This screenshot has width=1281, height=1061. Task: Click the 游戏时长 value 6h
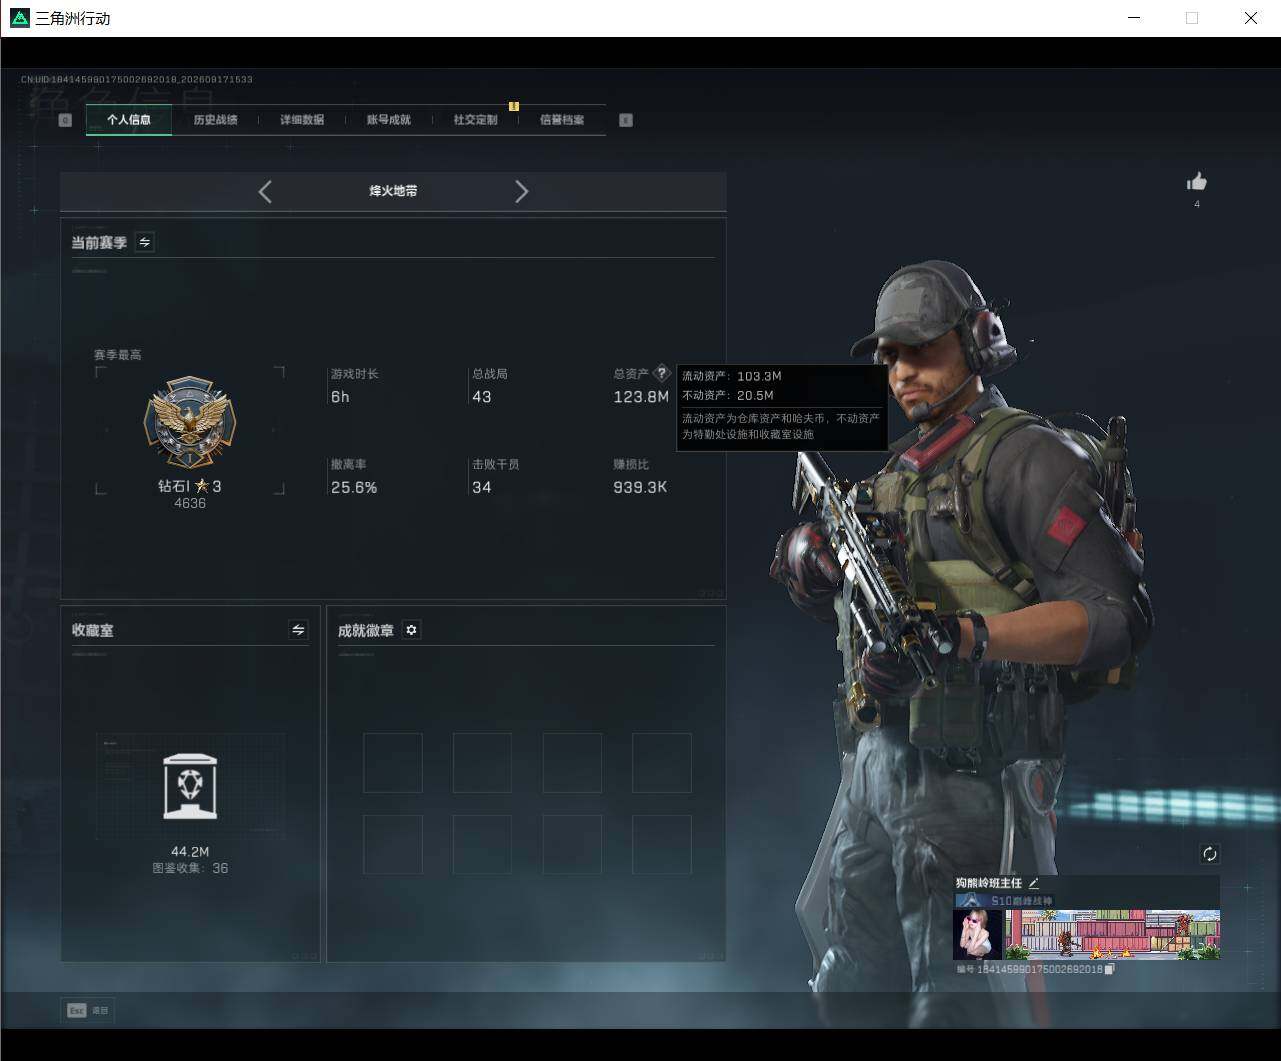340,397
